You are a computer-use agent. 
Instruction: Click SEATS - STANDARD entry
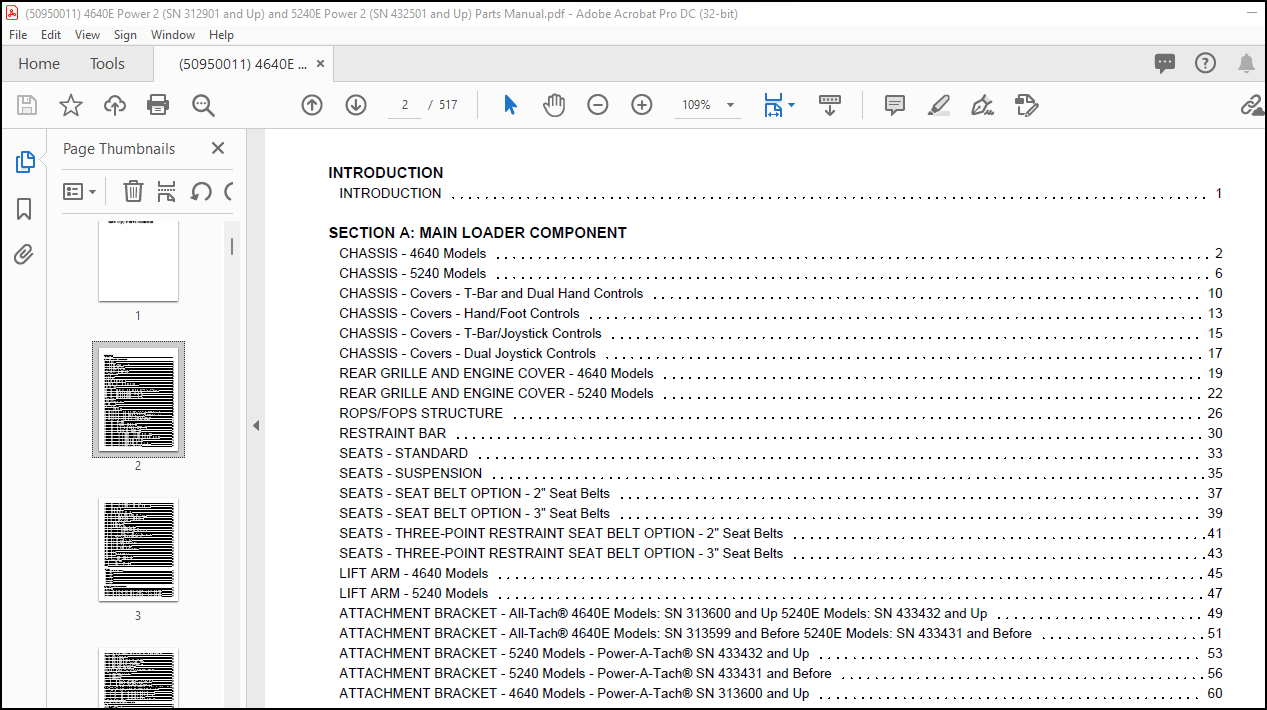click(x=403, y=453)
